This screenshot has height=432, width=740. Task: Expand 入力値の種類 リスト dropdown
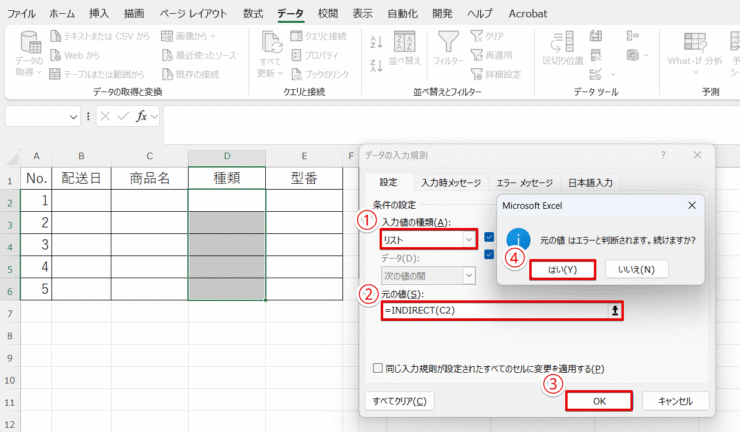coord(469,240)
